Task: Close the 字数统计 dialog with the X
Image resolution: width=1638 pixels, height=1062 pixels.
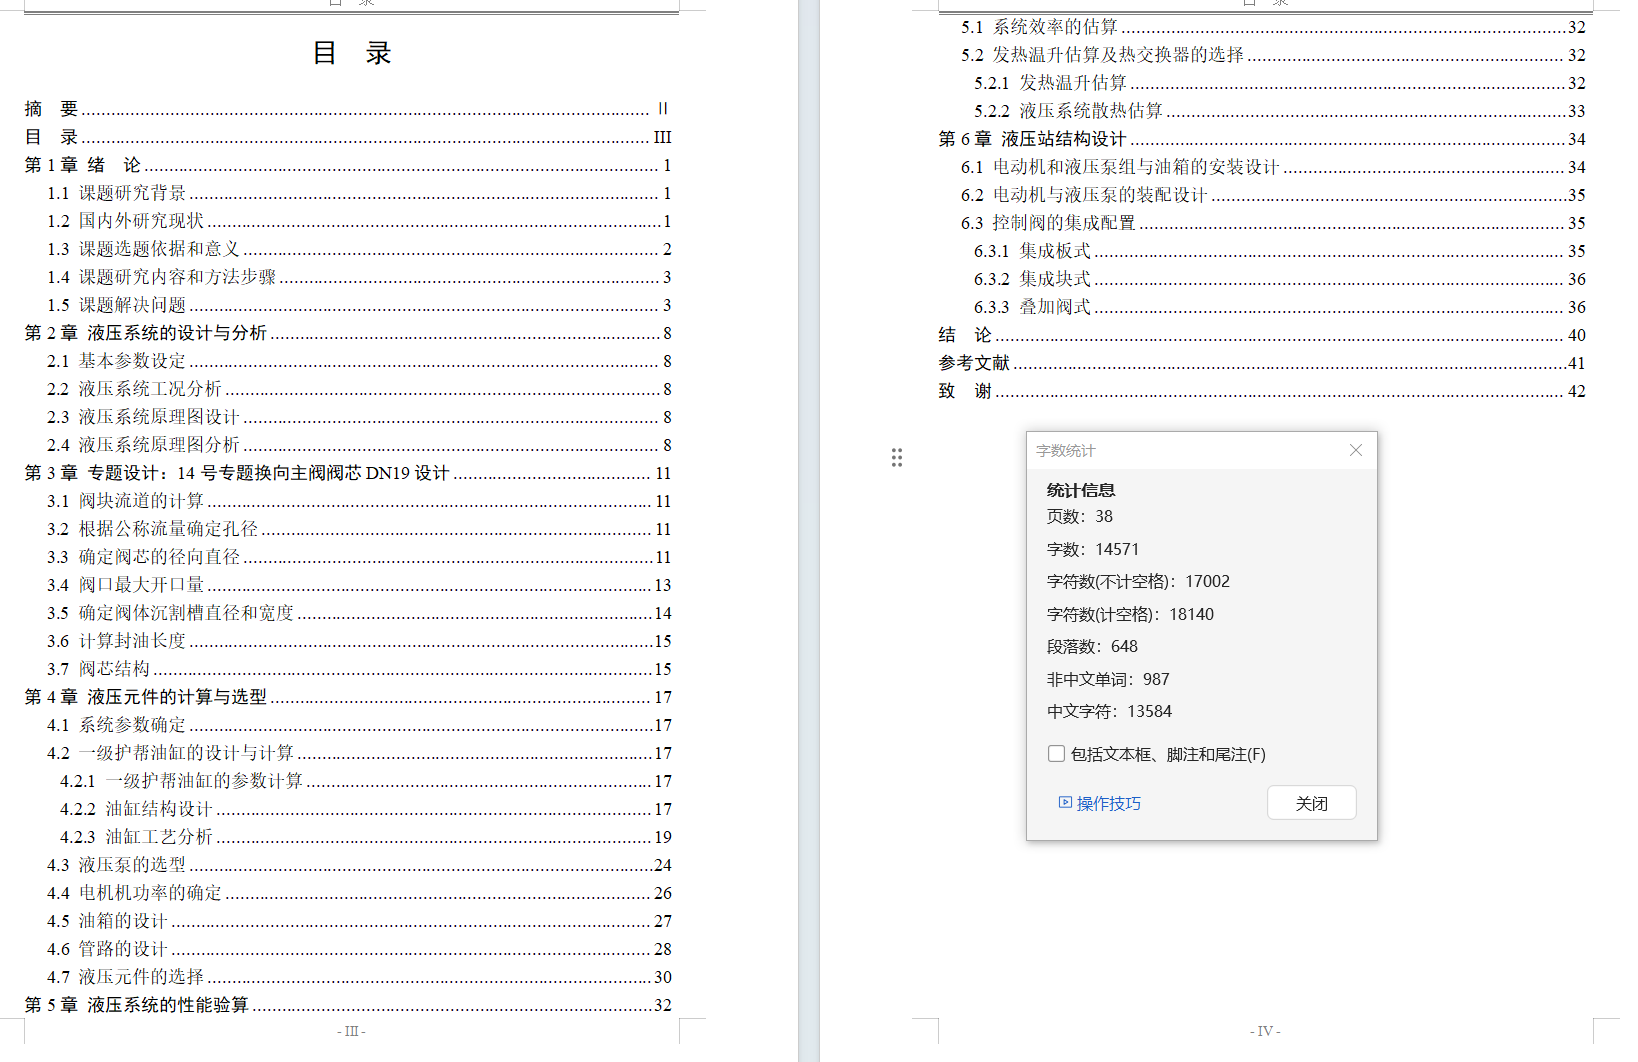Action: click(1355, 450)
